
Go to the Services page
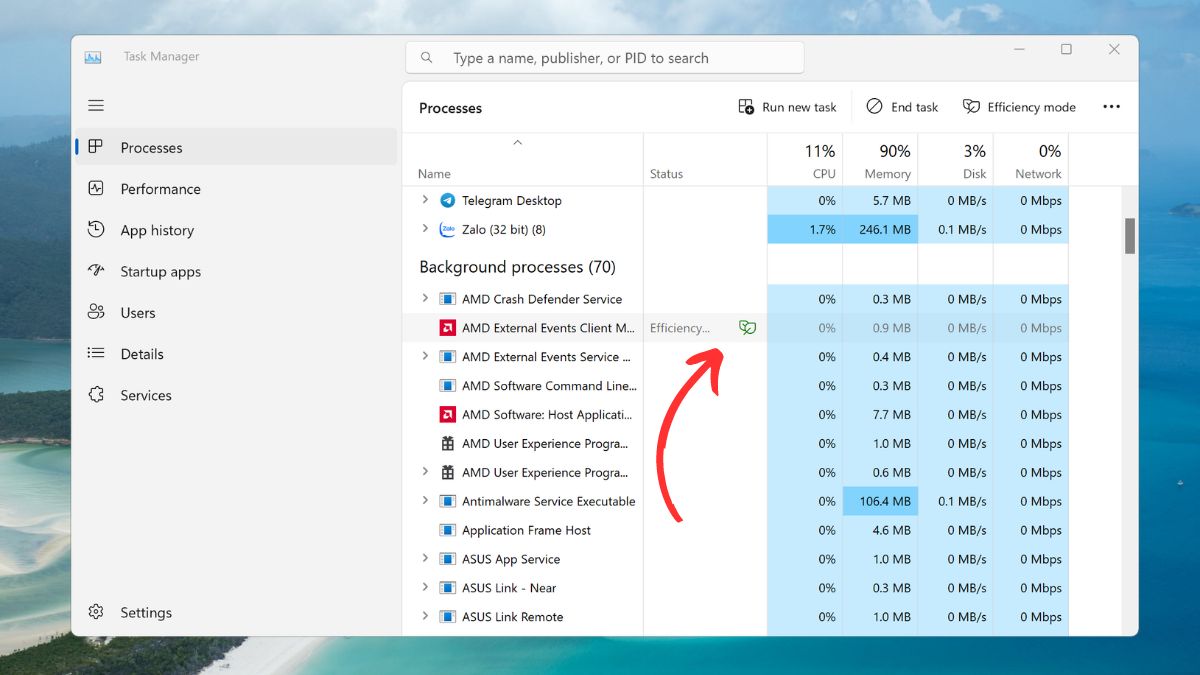click(x=146, y=396)
